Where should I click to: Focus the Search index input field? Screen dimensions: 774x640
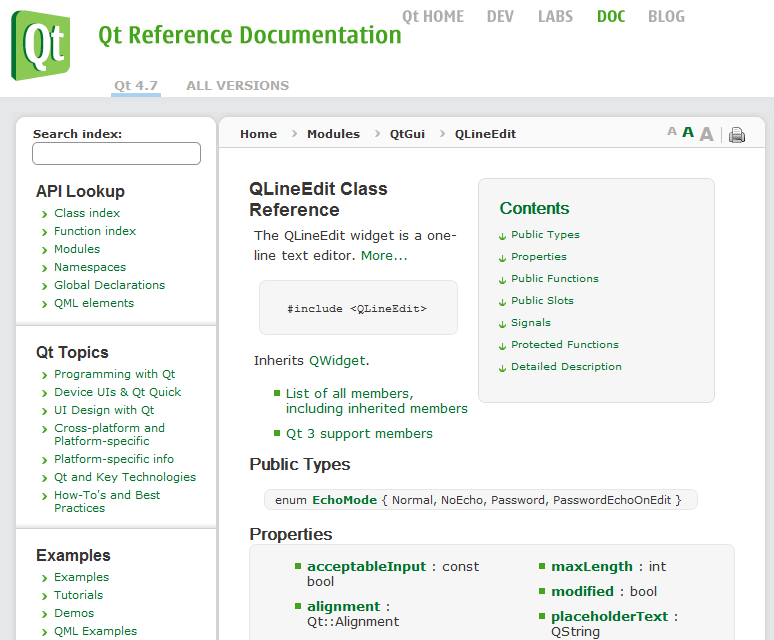click(116, 153)
